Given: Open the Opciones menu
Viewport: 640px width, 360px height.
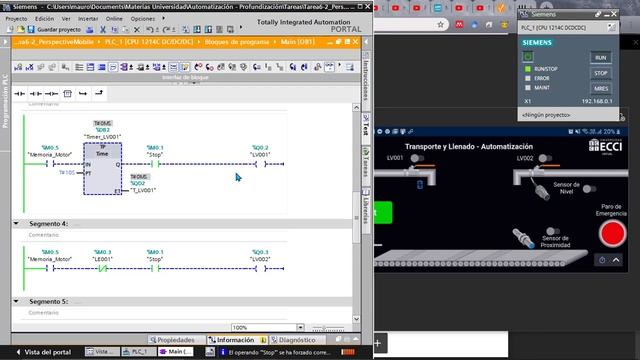Looking at the screenshot, I should pos(142,19).
